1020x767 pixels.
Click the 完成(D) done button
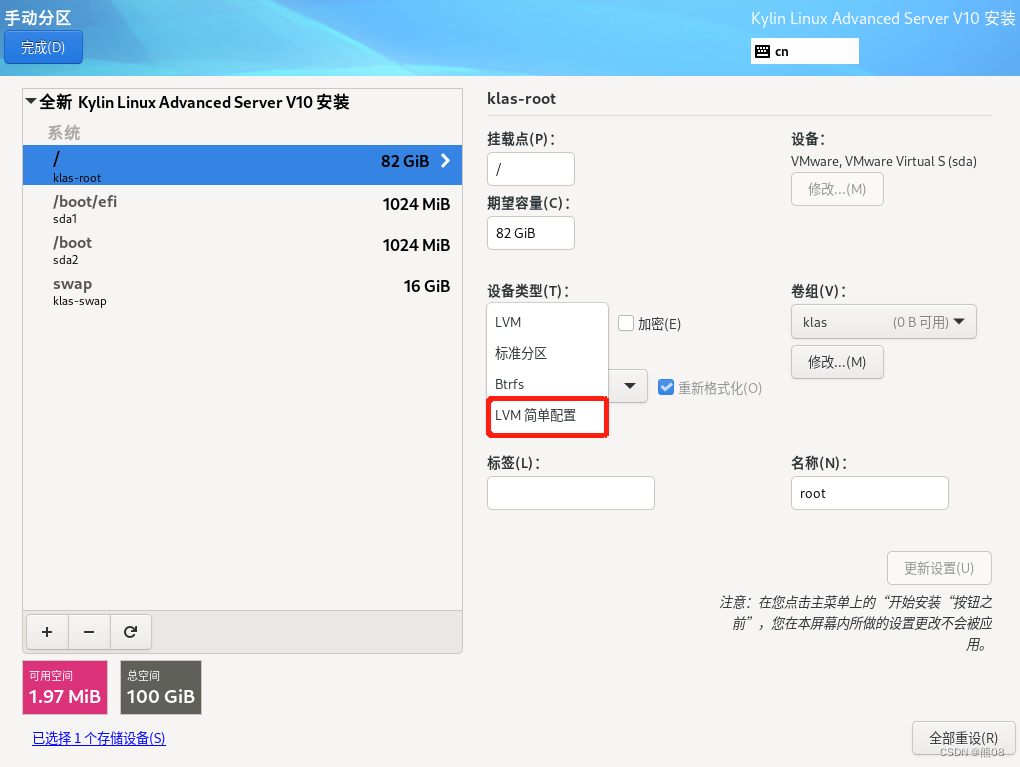coord(43,47)
